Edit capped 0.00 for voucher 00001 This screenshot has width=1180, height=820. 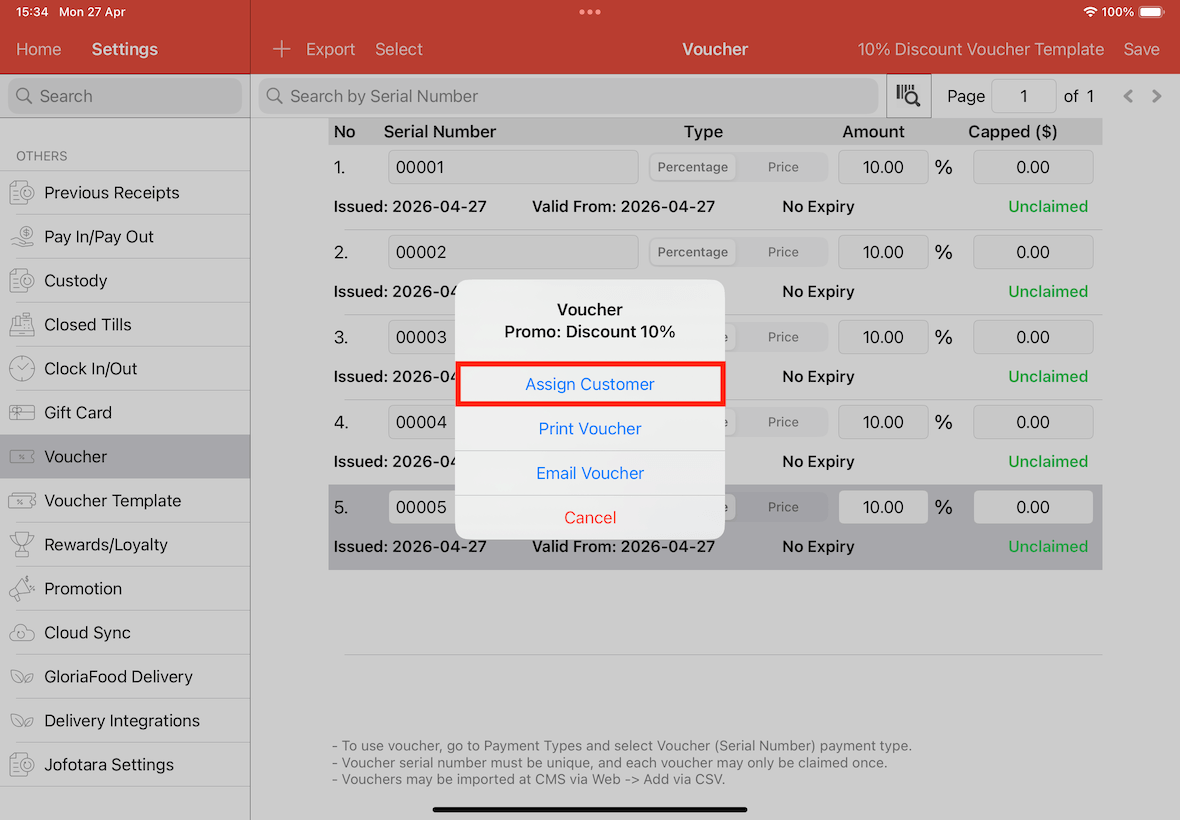point(1032,167)
